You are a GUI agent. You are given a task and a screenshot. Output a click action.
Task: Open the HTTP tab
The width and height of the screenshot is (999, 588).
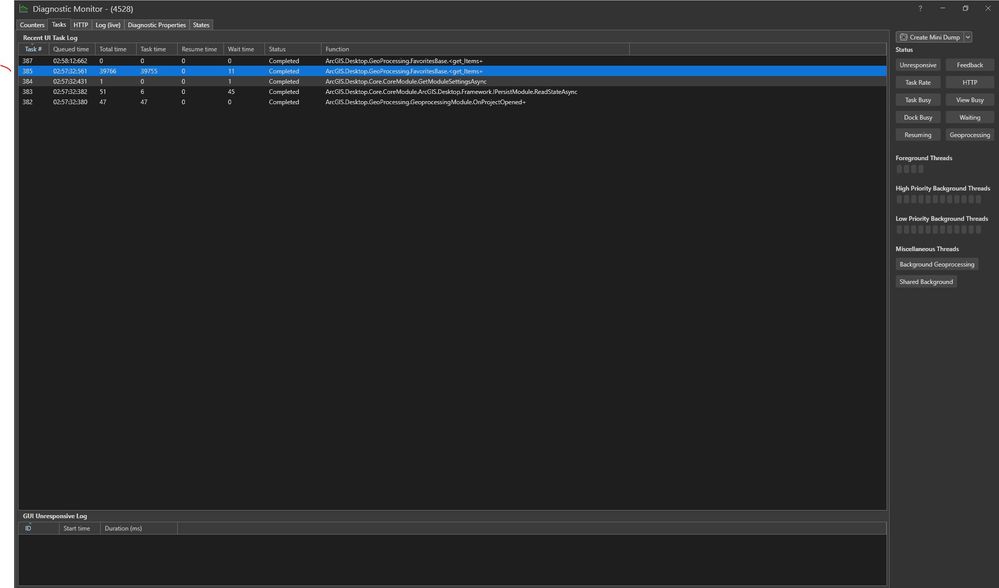click(x=80, y=25)
